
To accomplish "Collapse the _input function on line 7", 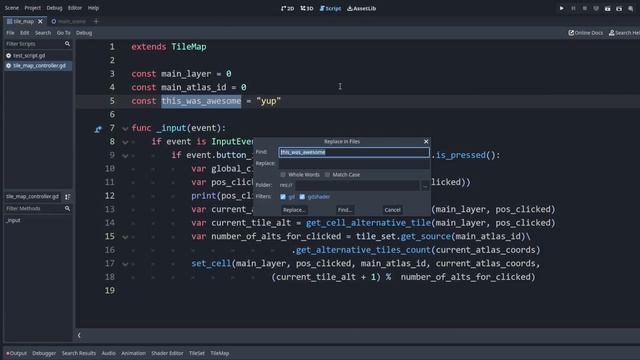I will click(125, 129).
